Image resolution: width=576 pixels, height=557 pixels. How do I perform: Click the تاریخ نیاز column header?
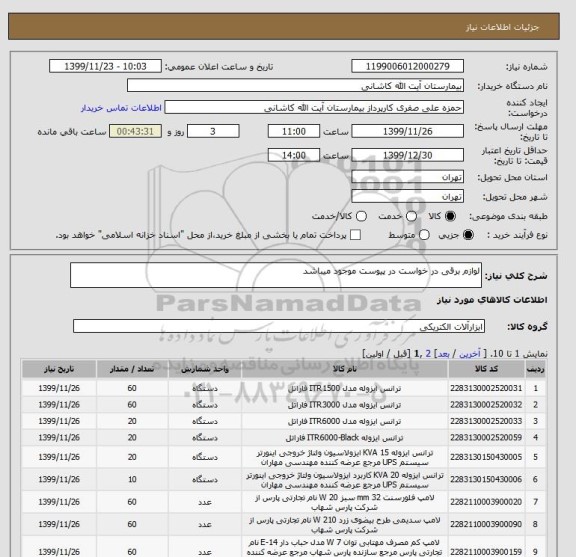pos(59,369)
